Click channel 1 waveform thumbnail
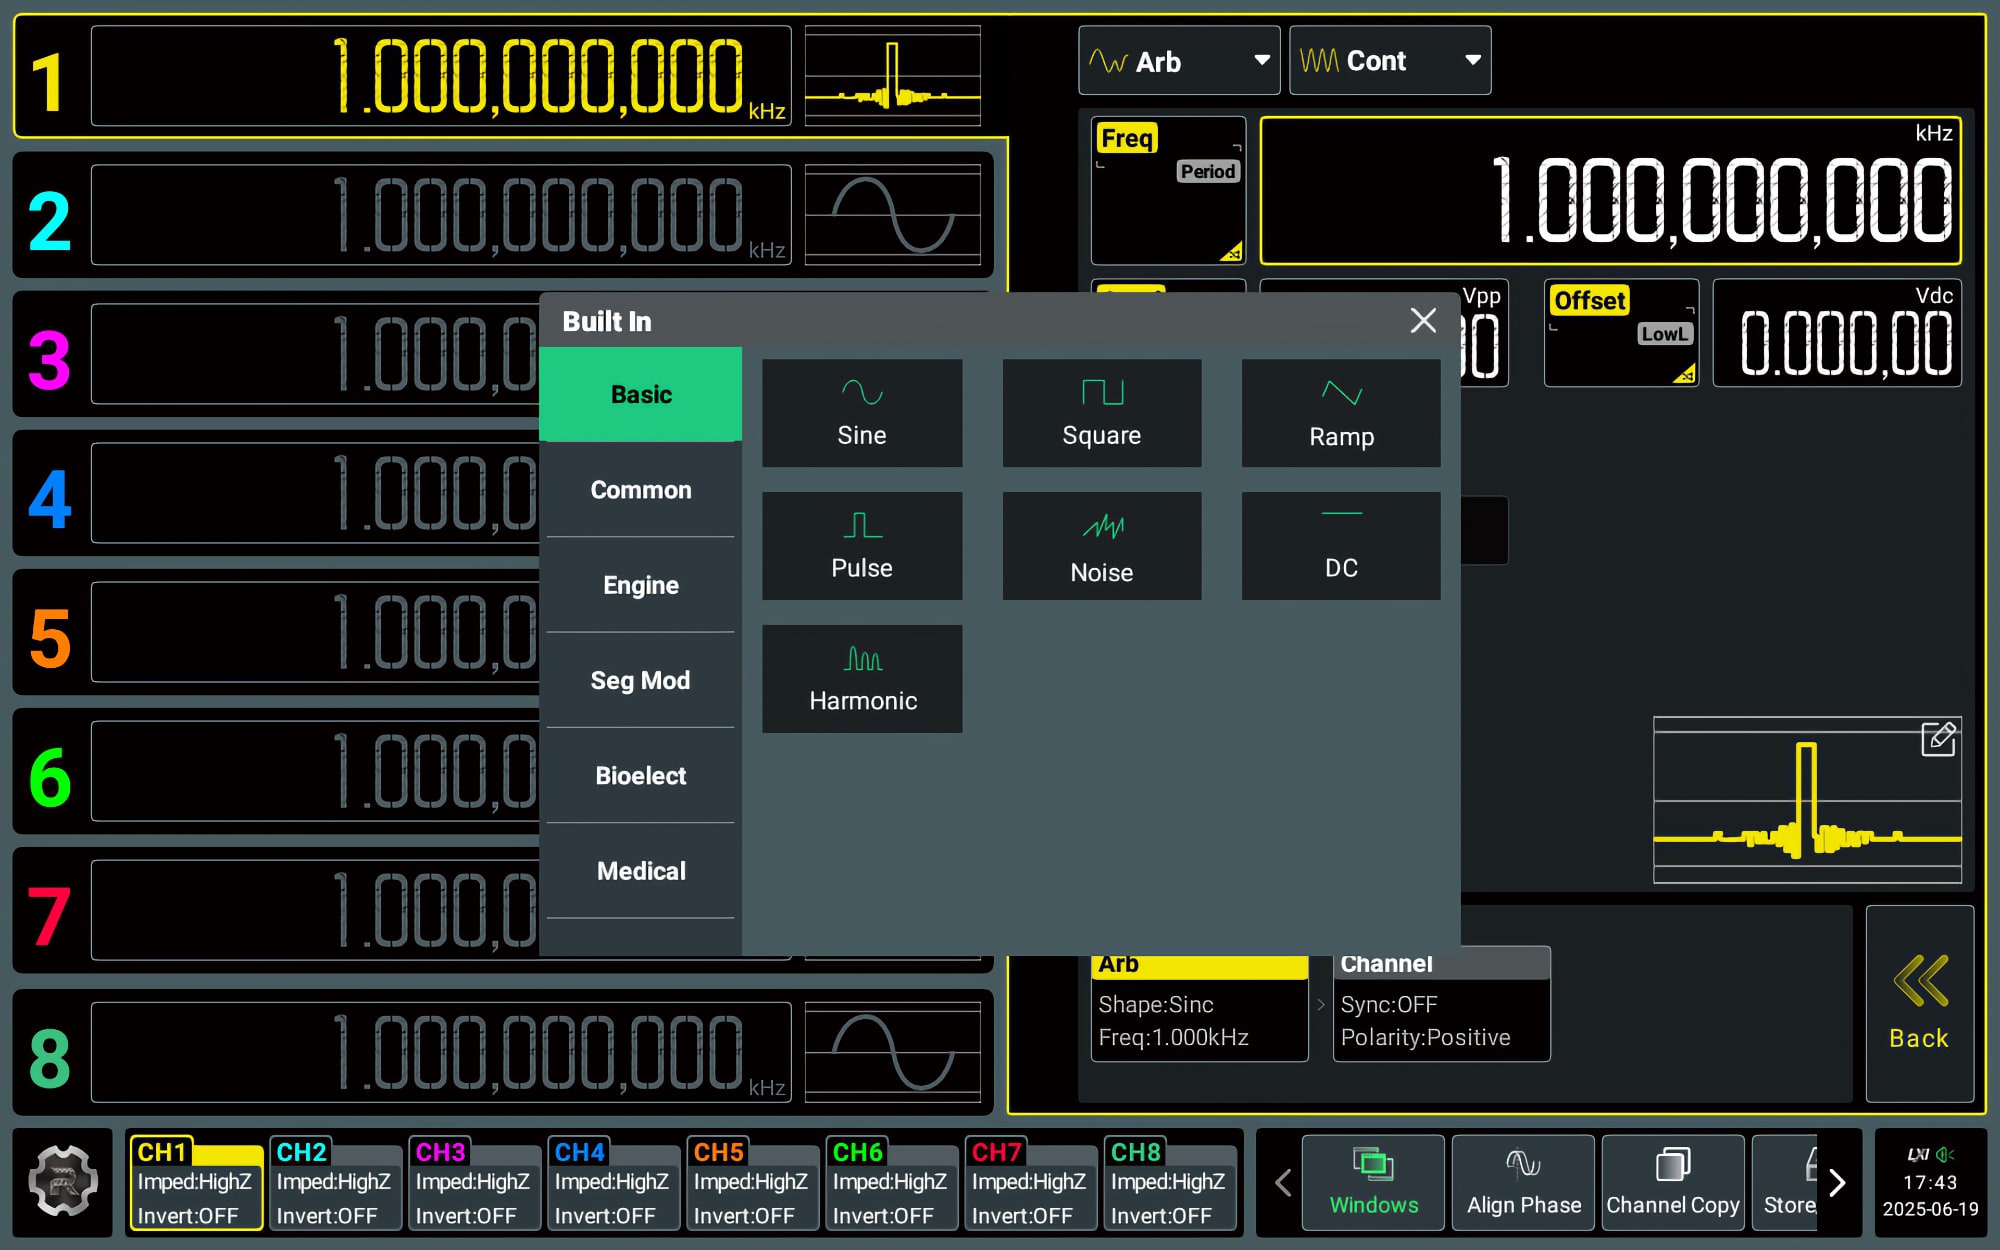 [893, 76]
